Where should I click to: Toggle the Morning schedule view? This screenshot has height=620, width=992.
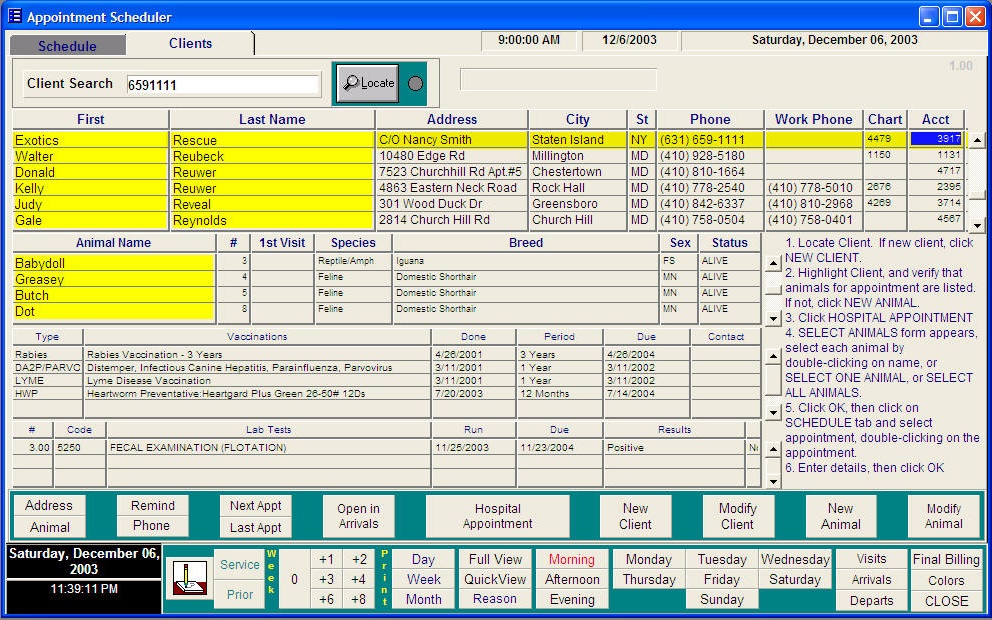pos(571,558)
